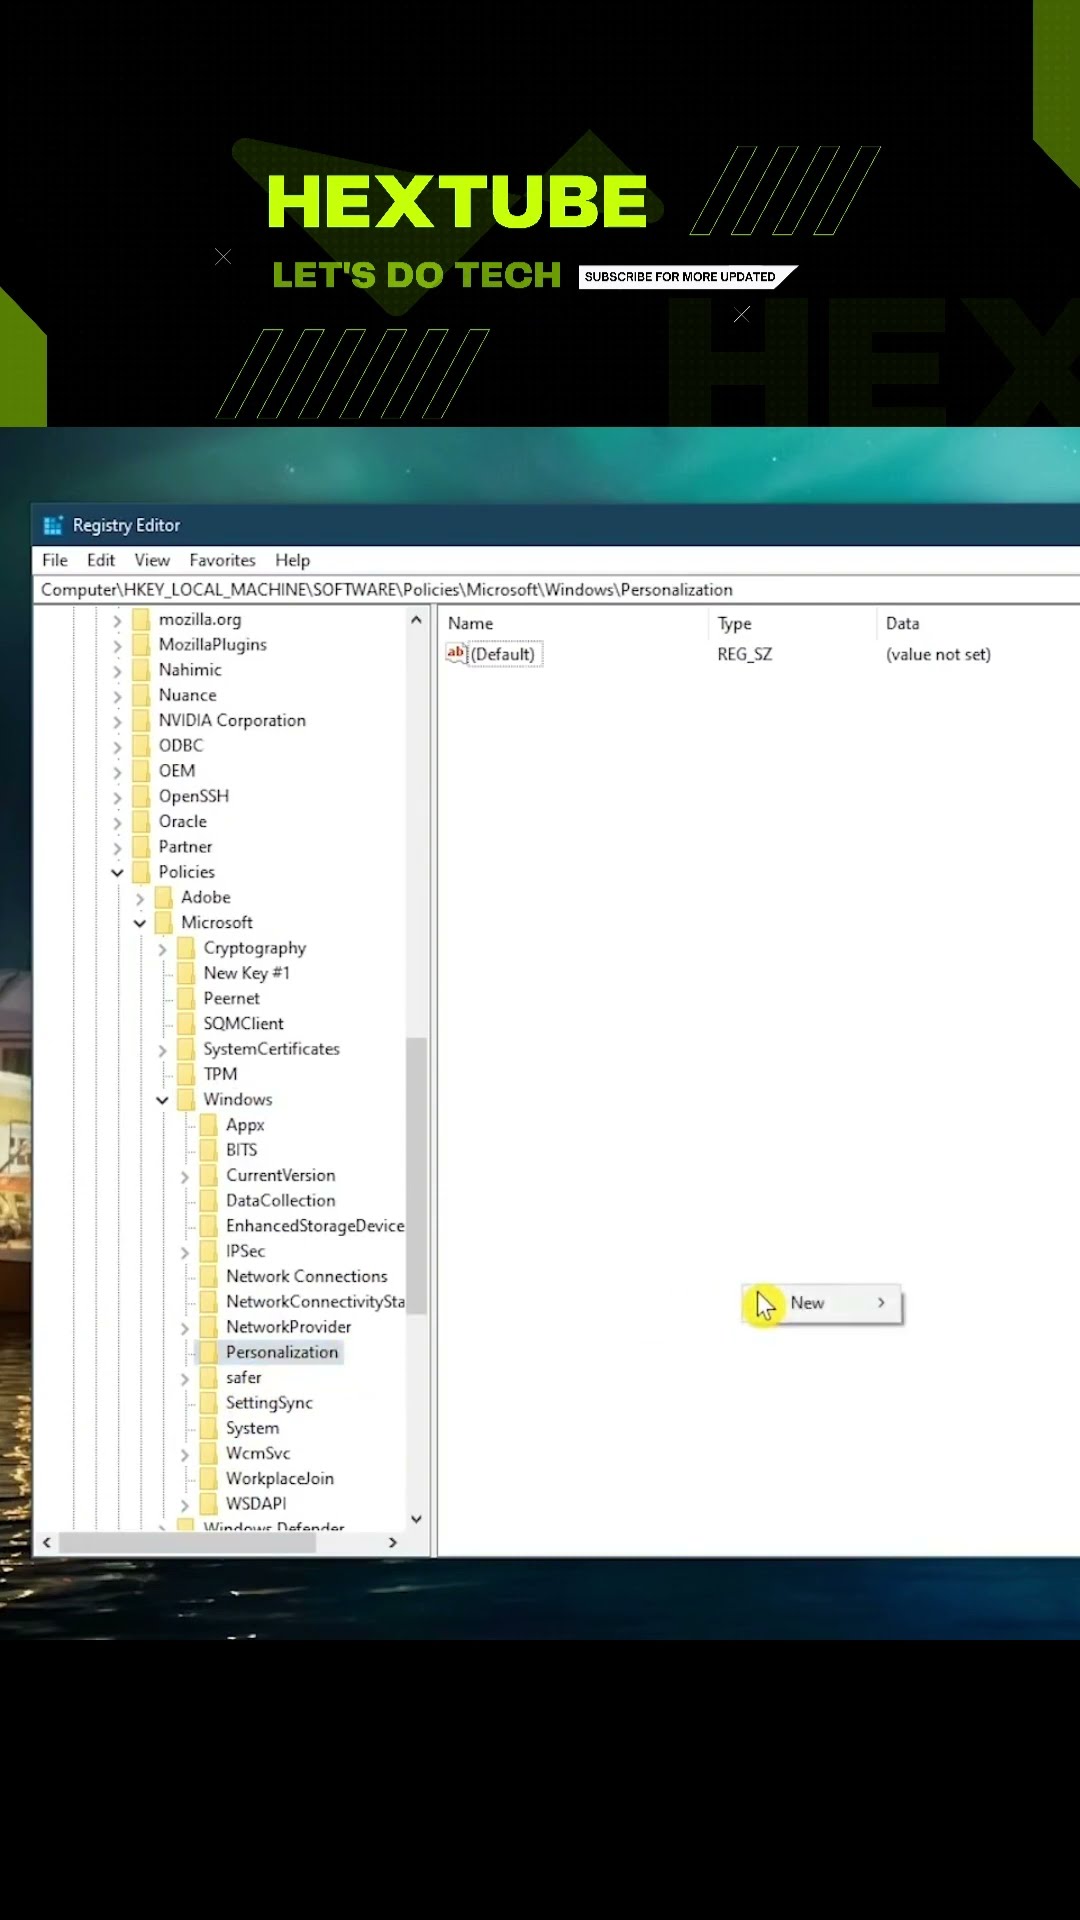Click the REG_SZ type cell

pyautogui.click(x=744, y=654)
